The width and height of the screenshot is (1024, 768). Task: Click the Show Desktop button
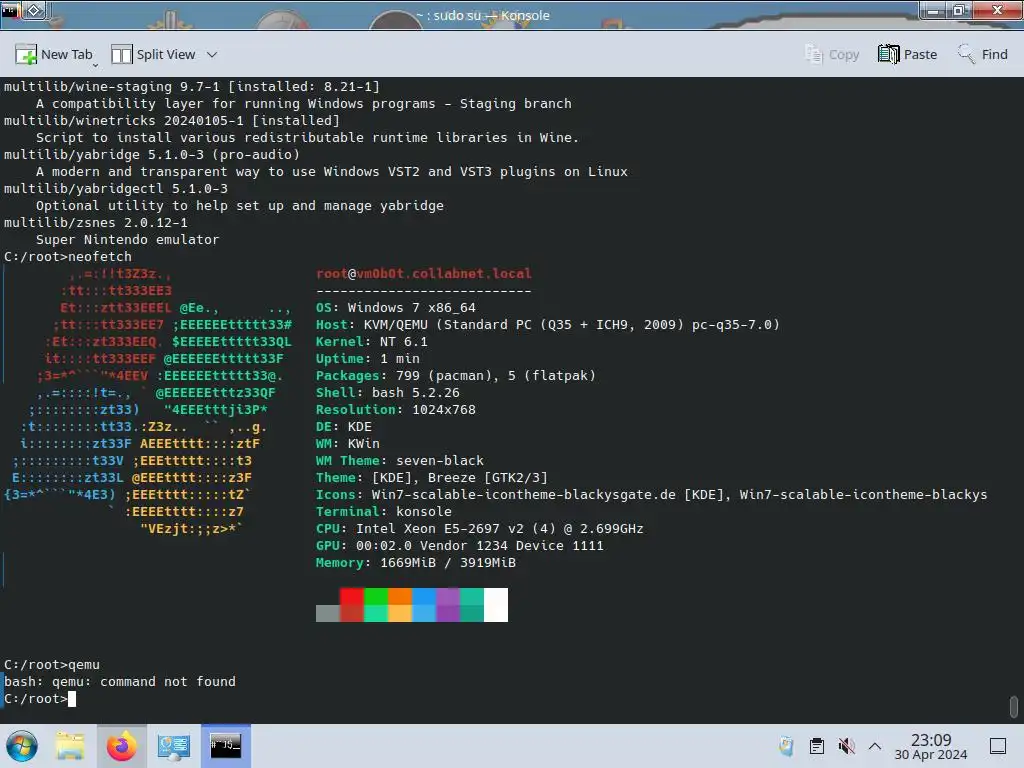(998, 746)
